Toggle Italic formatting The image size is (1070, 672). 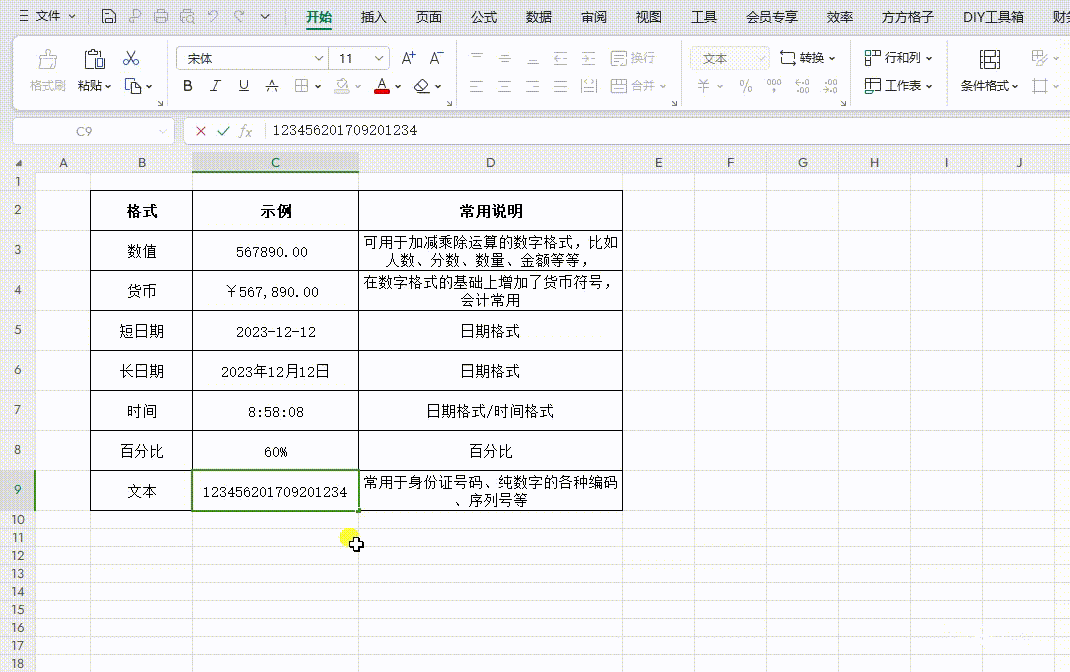tap(216, 86)
